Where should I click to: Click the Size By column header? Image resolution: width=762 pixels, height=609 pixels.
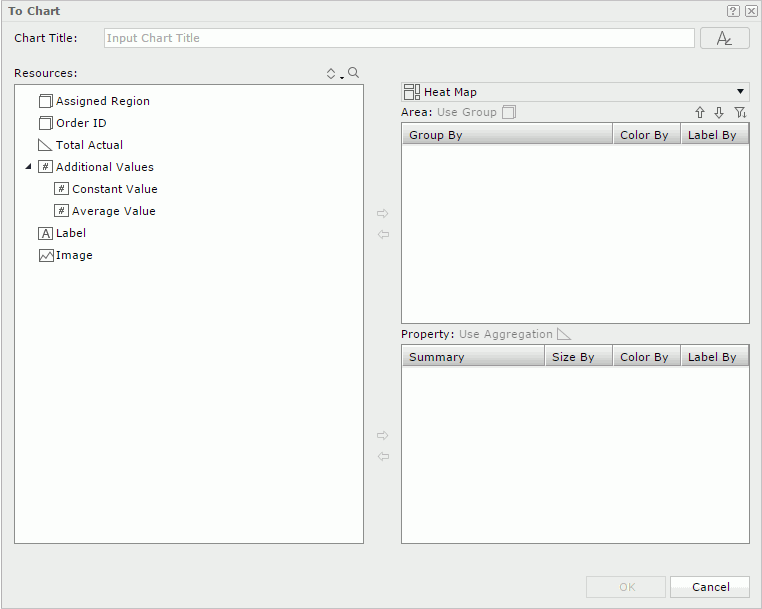pyautogui.click(x=578, y=357)
